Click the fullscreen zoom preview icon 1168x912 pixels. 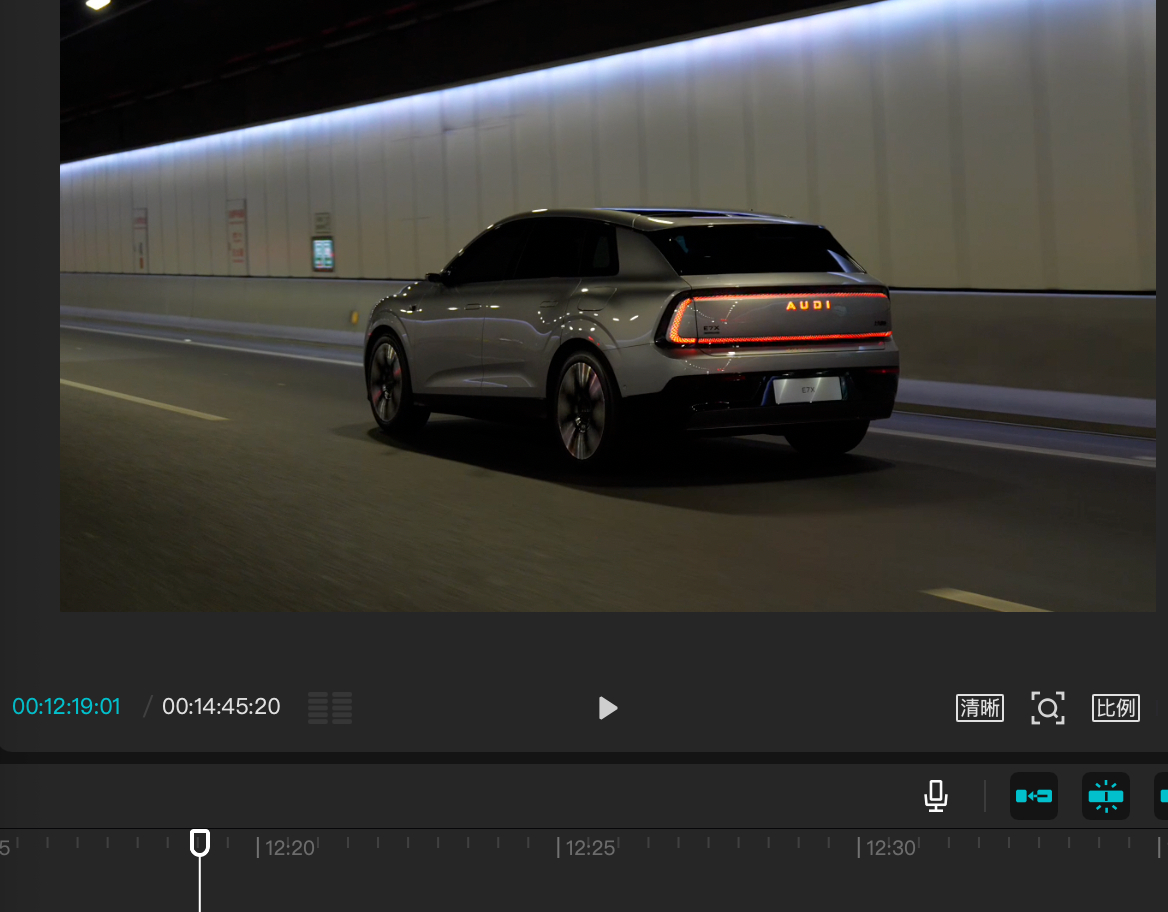pos(1047,708)
